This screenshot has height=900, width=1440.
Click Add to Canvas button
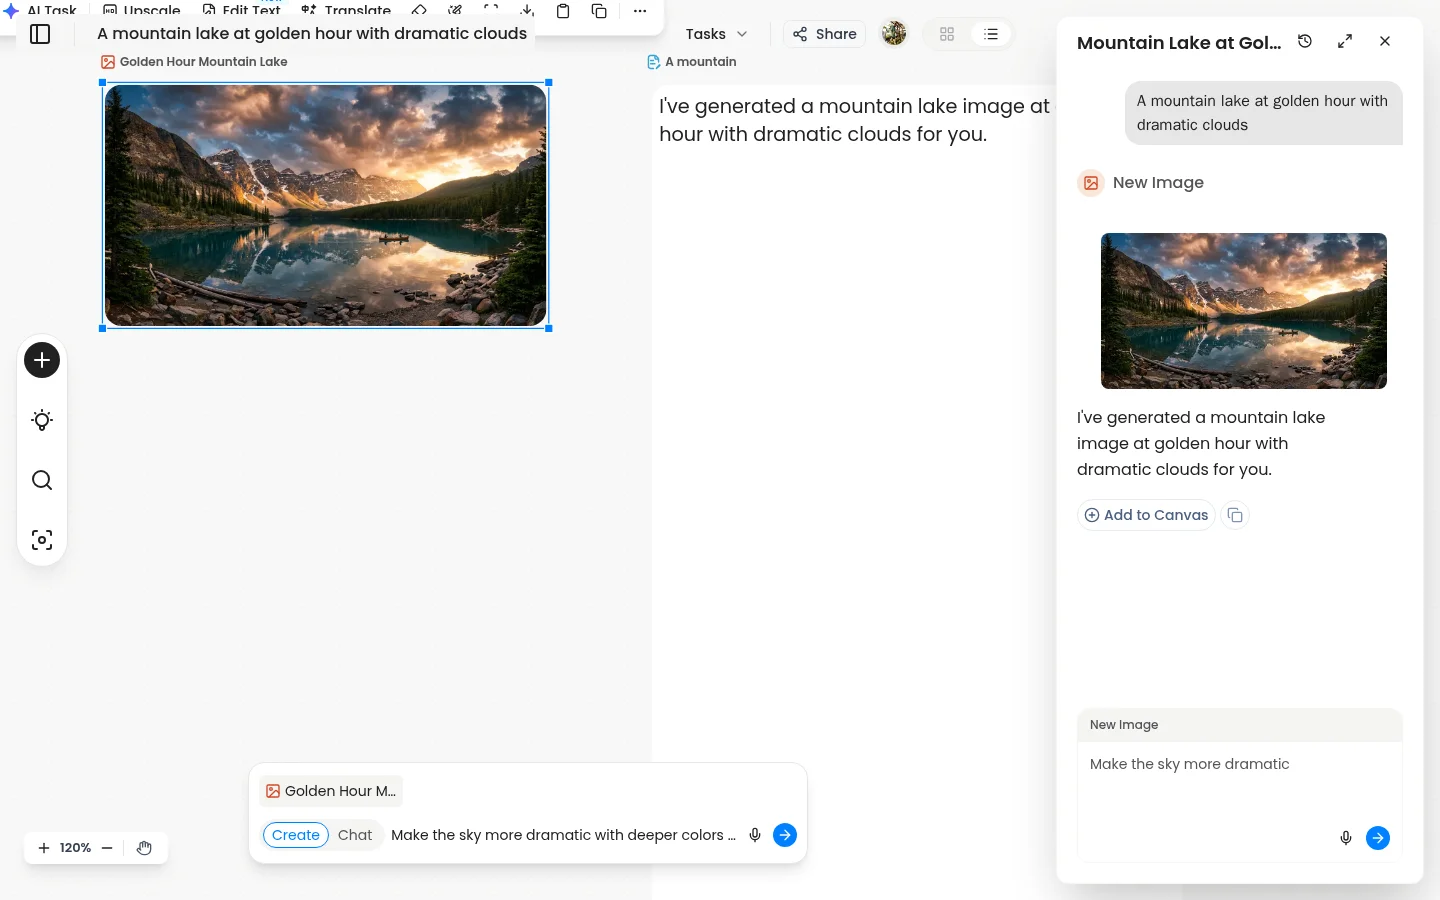(1146, 515)
